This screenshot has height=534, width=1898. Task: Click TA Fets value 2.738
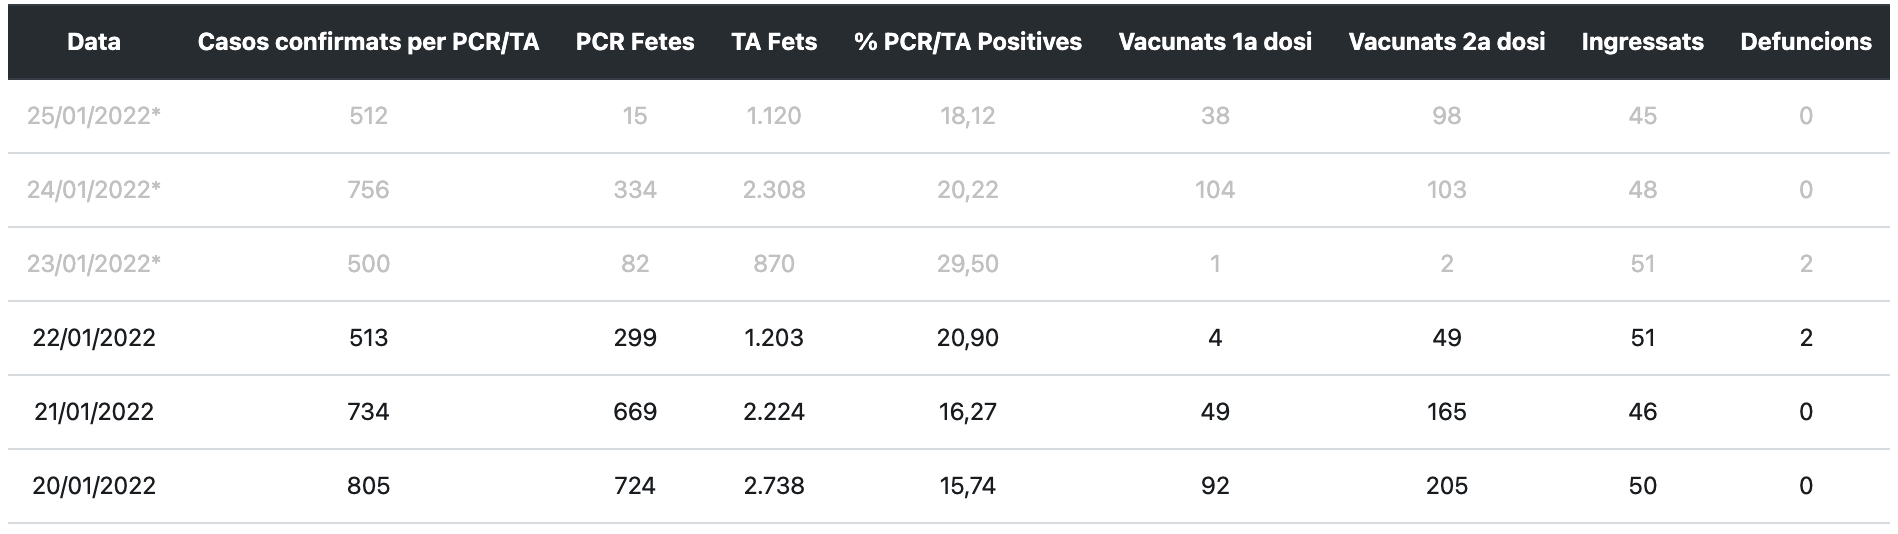click(x=774, y=486)
